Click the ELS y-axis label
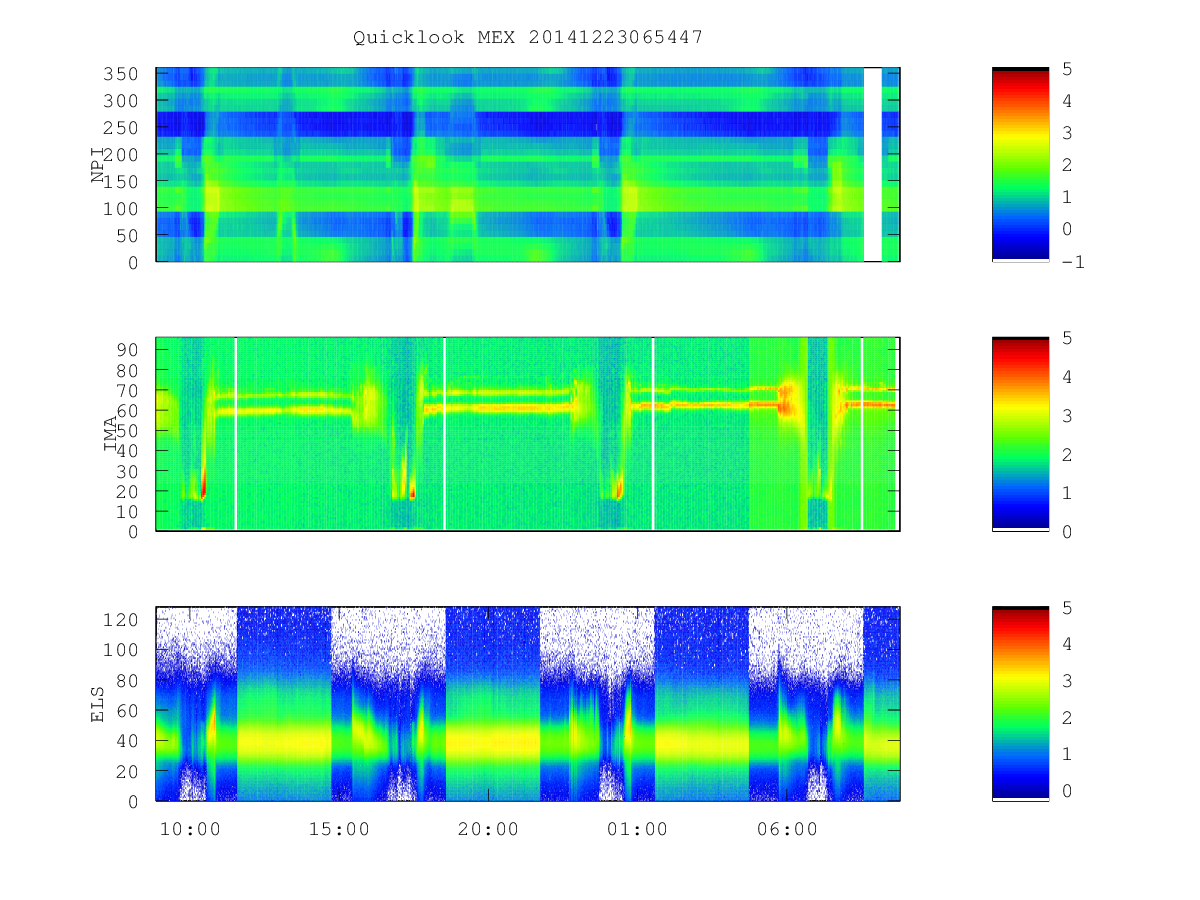The height and width of the screenshot is (900, 1200). point(98,703)
